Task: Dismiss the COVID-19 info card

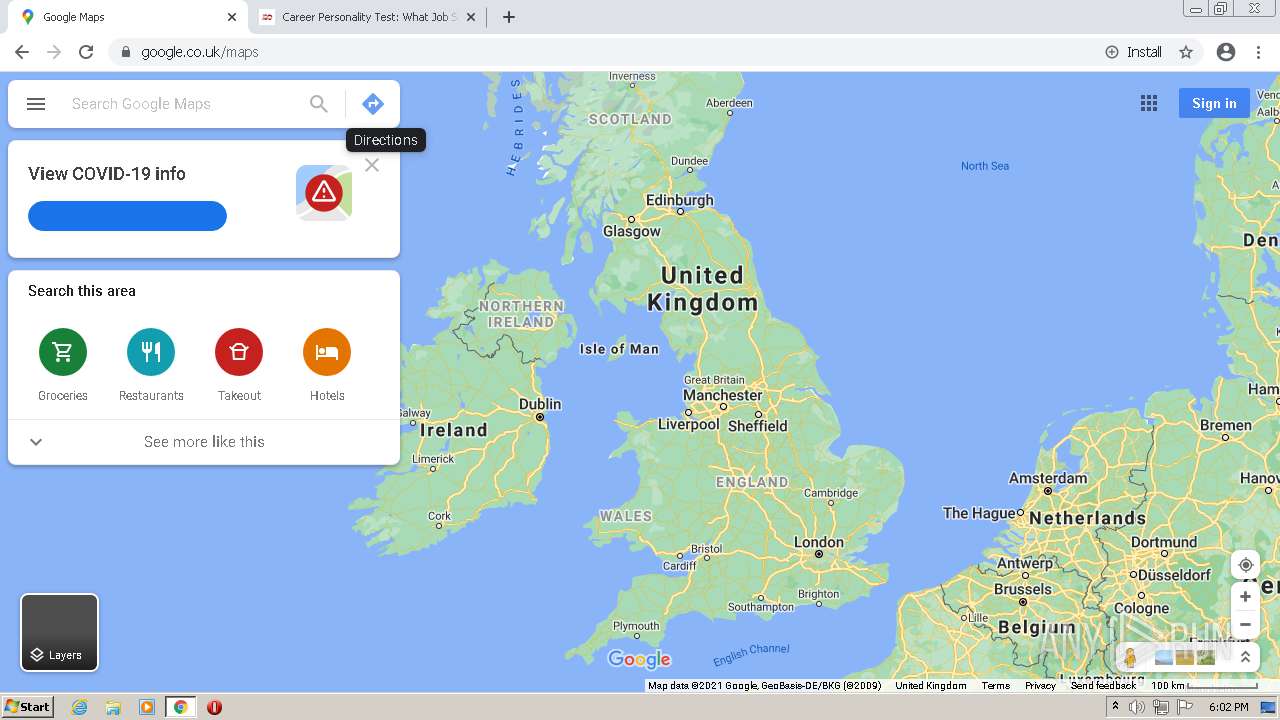Action: [372, 165]
